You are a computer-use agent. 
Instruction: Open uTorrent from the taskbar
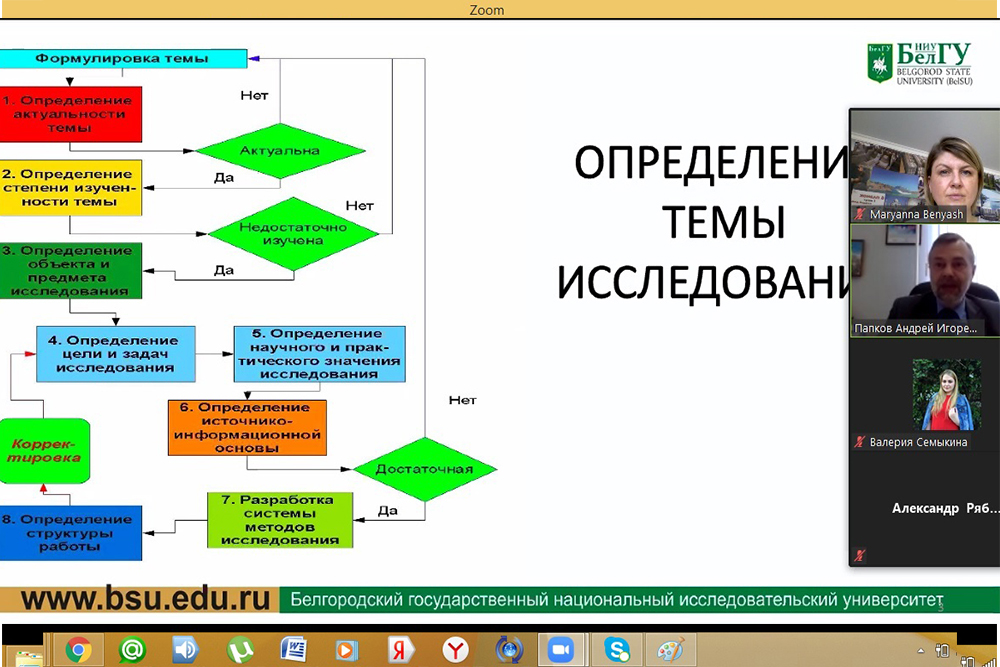[240, 650]
